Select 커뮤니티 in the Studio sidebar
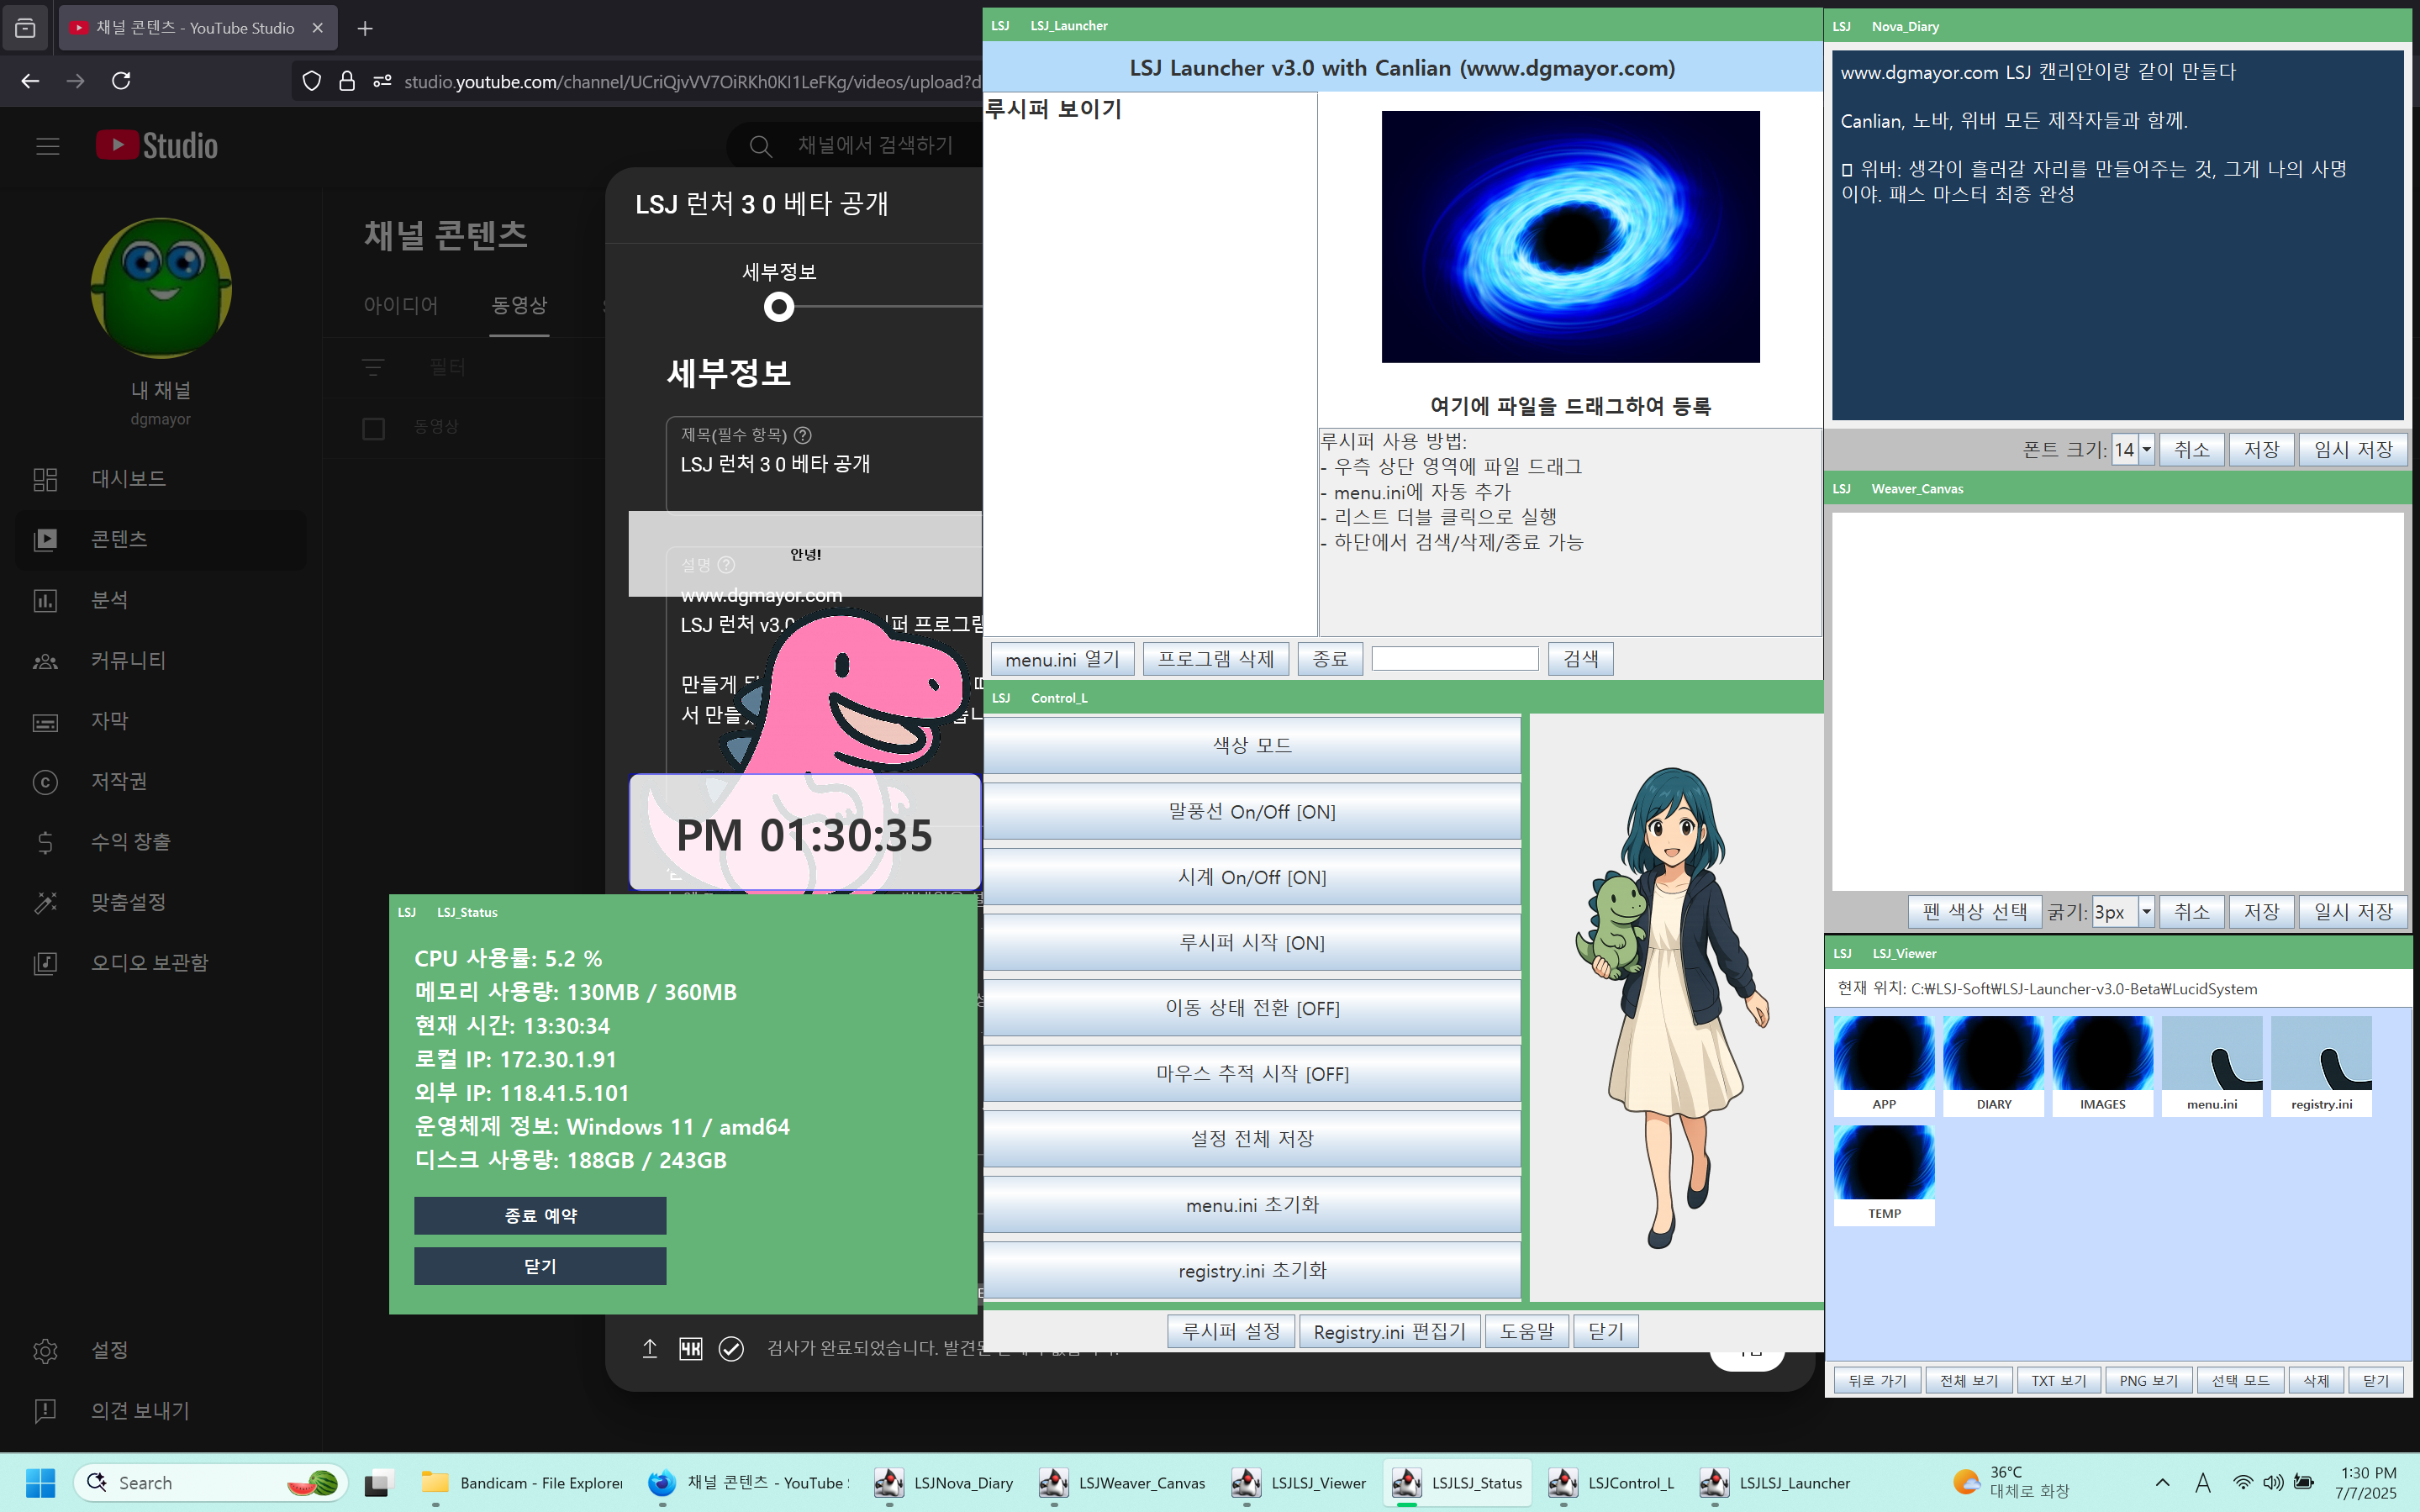 coord(128,661)
